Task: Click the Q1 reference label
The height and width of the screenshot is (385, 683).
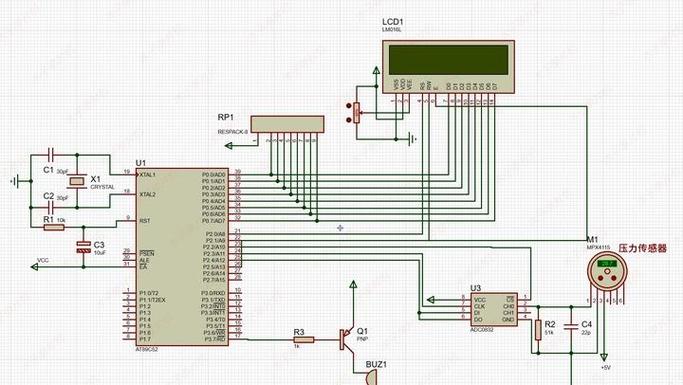Action: pyautogui.click(x=362, y=331)
